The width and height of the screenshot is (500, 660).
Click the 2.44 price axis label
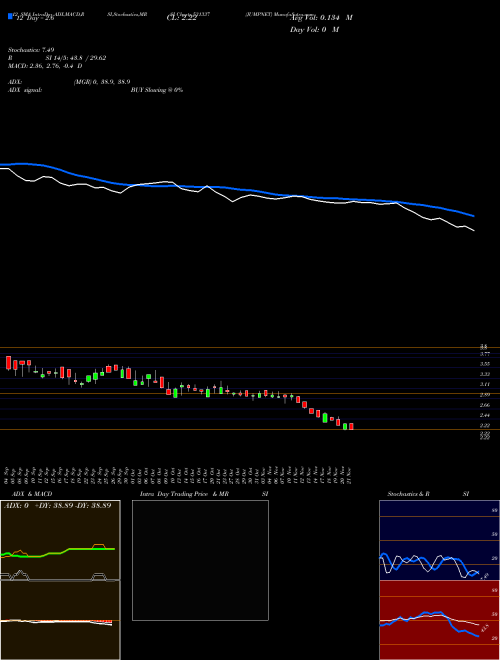pos(485,415)
